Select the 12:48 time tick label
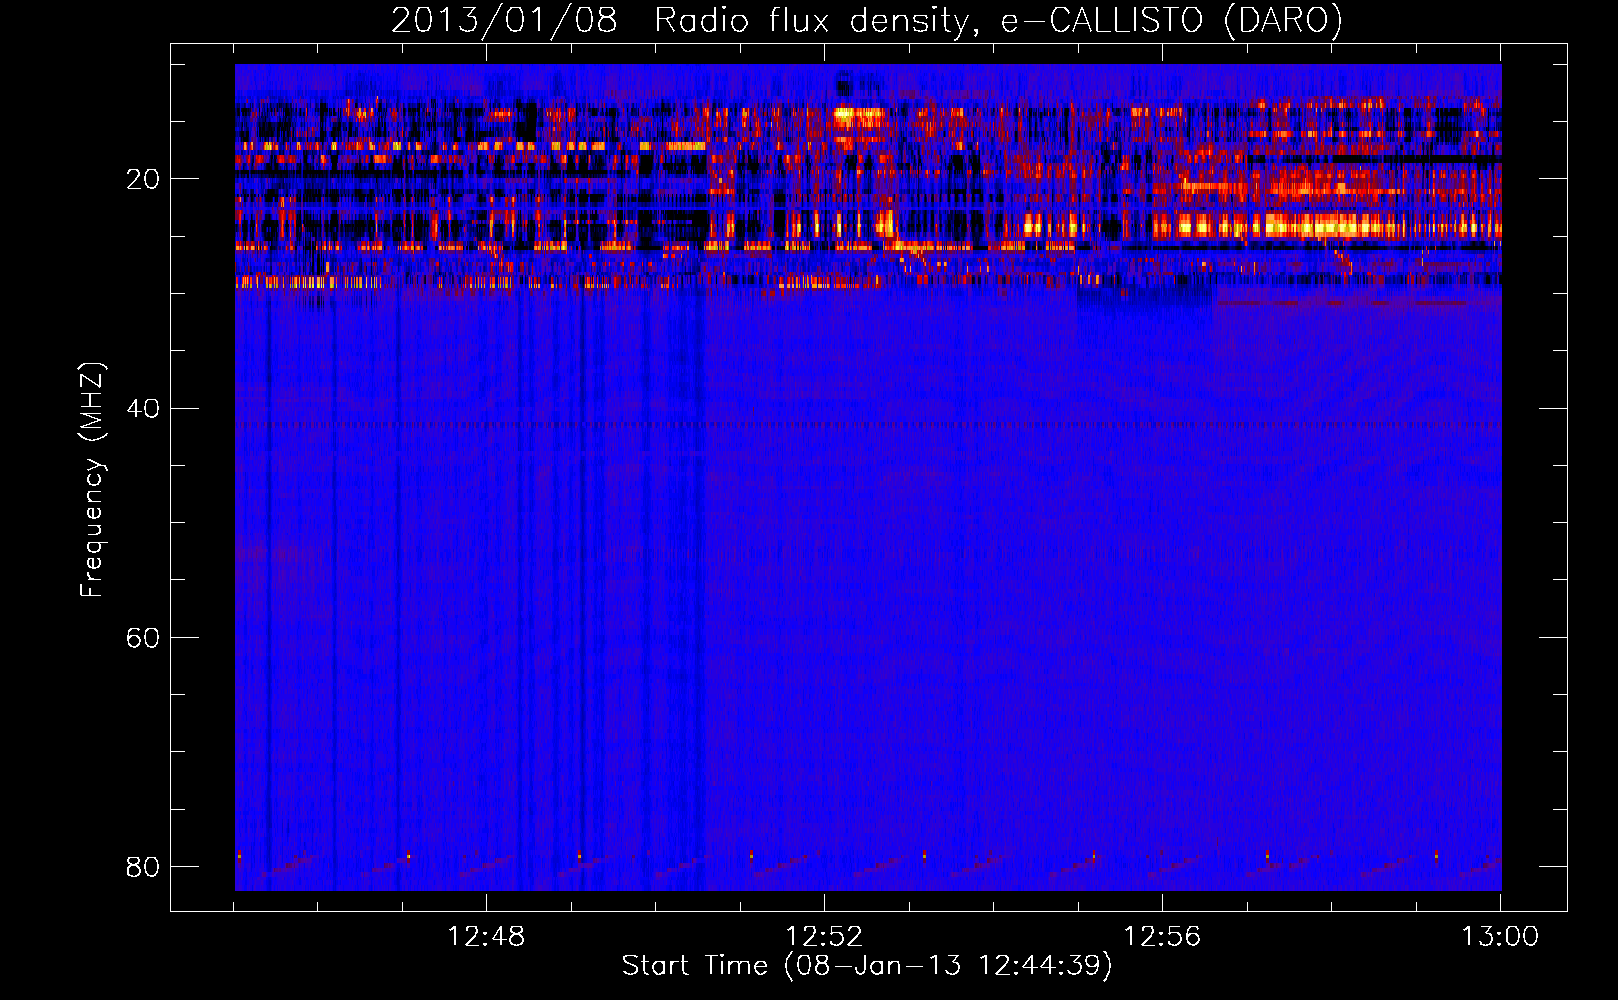Screen dimensions: 1618x1000 click(x=486, y=937)
